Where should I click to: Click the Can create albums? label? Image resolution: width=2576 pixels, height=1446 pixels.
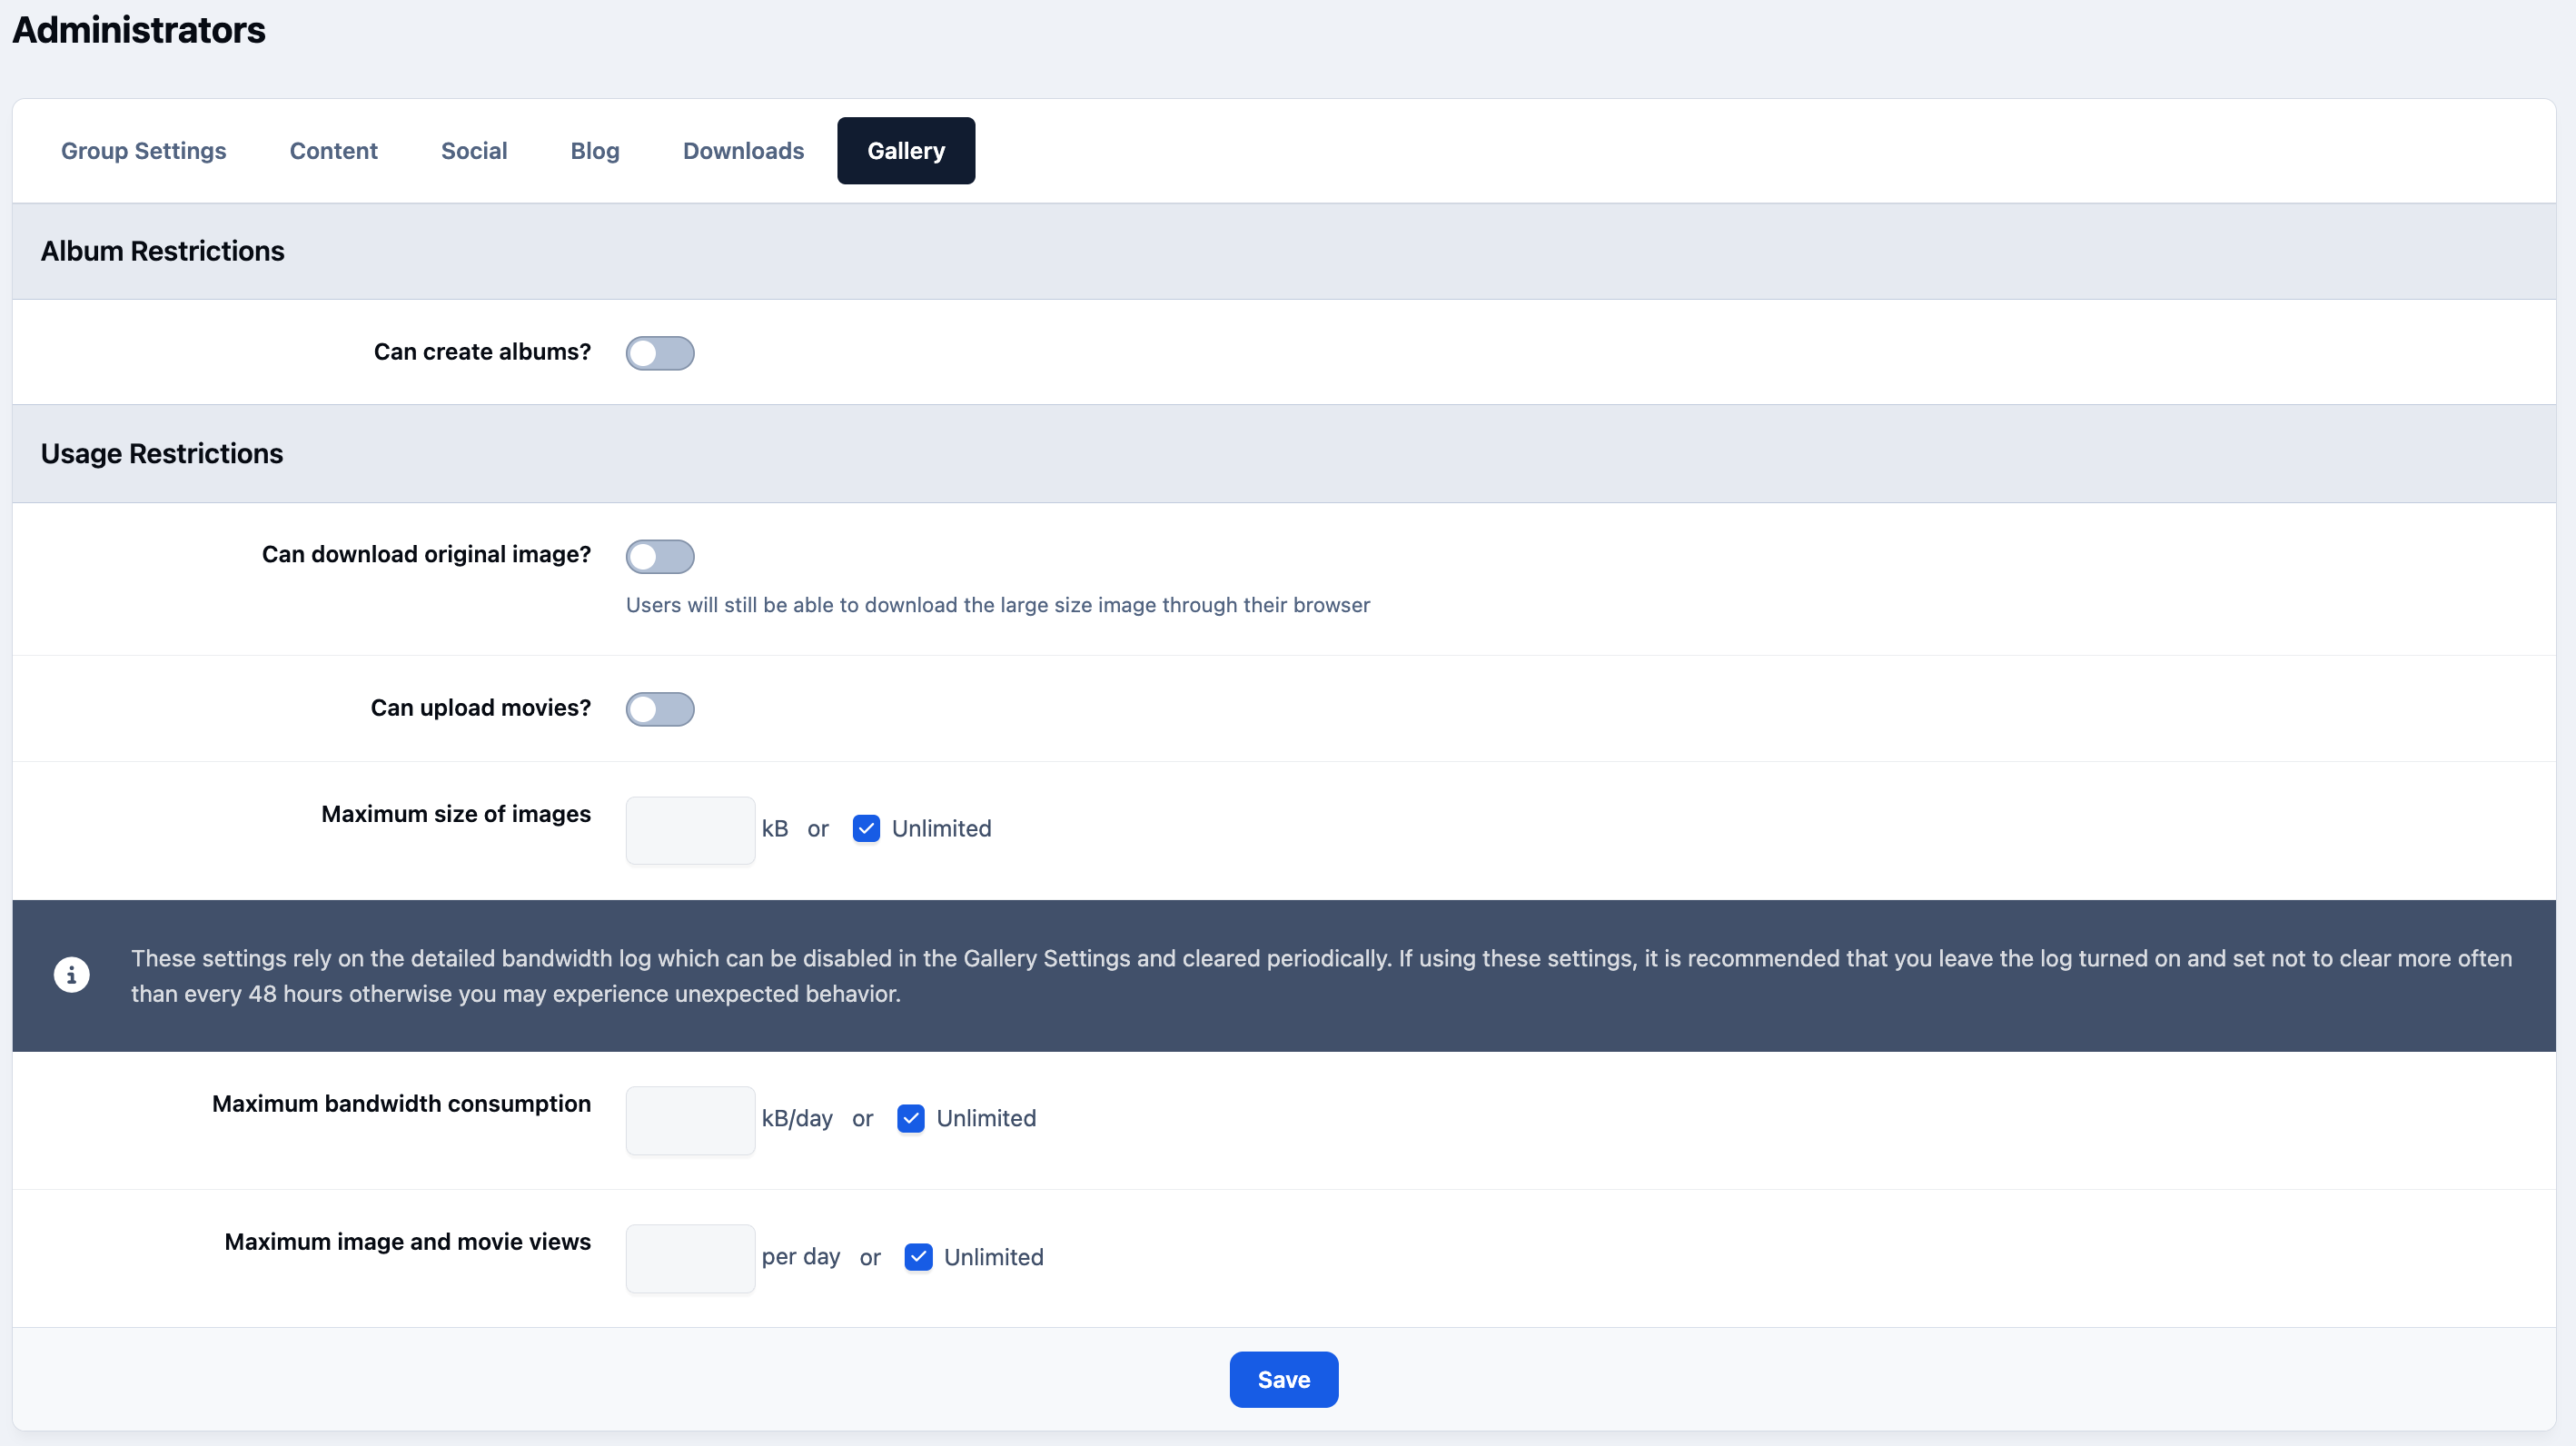482,352
